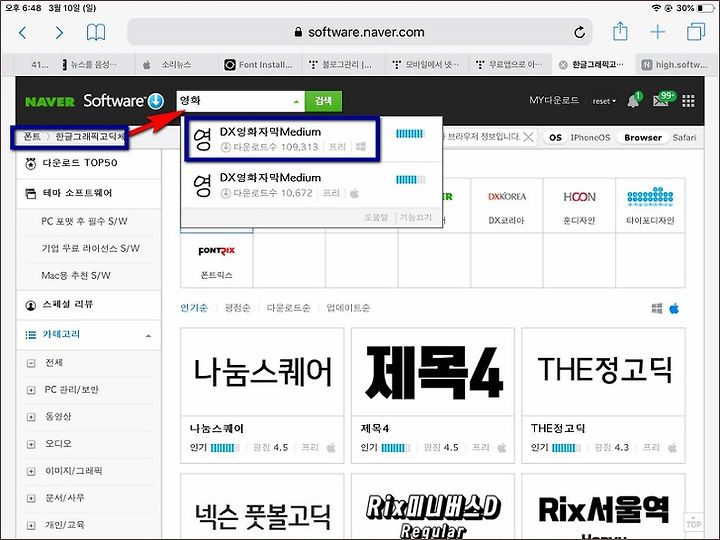Click 도움말 in suggestion footer
The height and width of the screenshot is (540, 720).
pyautogui.click(x=376, y=217)
